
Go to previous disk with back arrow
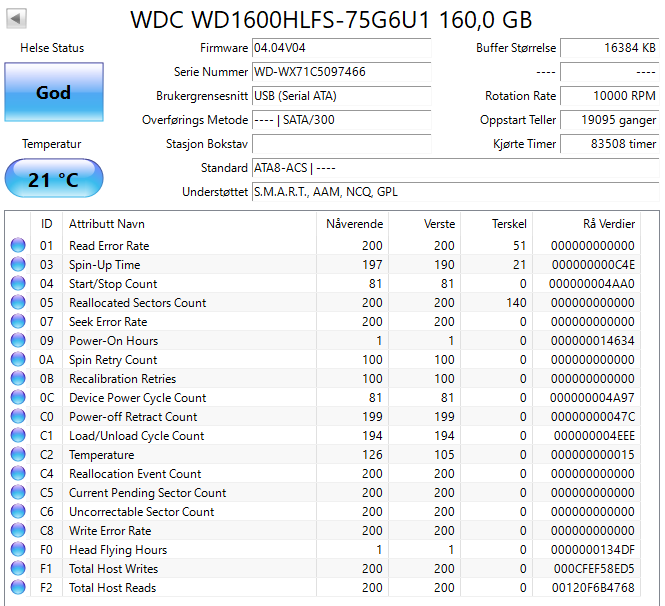[x=17, y=19]
